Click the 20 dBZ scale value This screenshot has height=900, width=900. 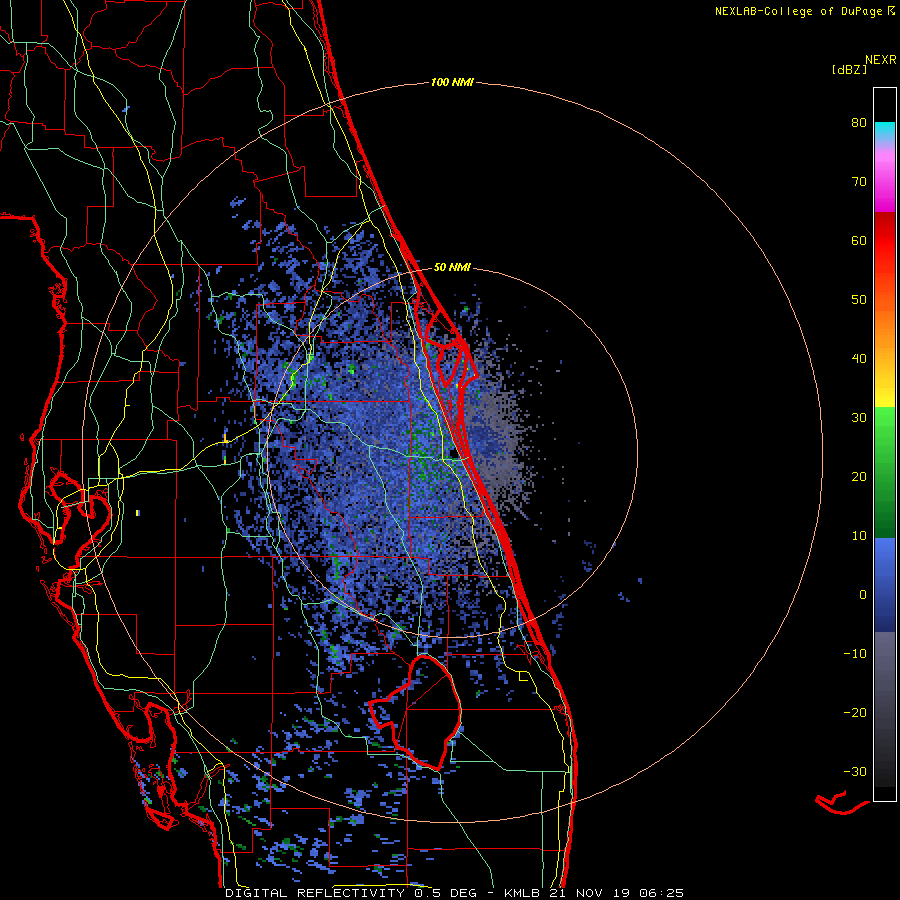click(x=859, y=477)
